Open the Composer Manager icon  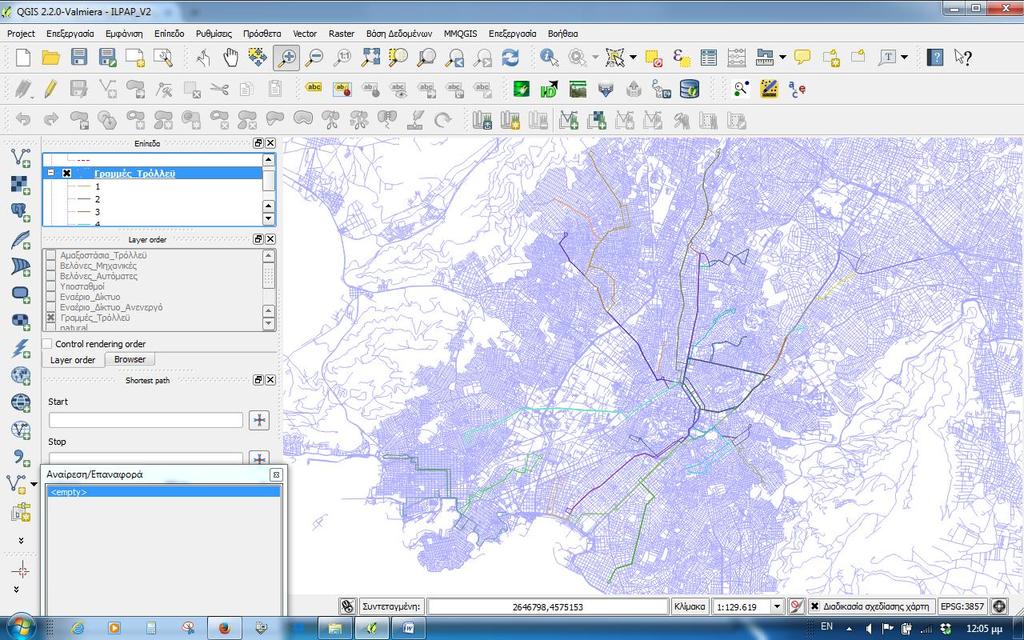pos(163,57)
